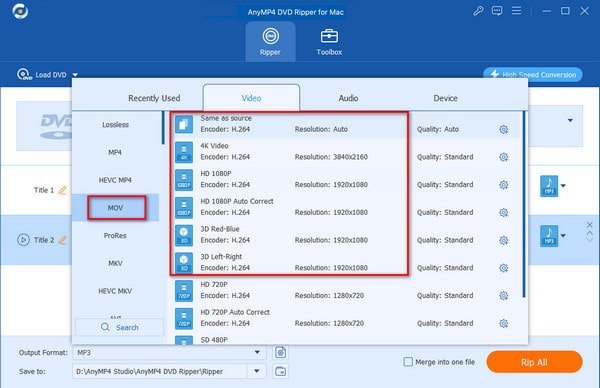The height and width of the screenshot is (388, 600).
Task: Open output folder icon beside Save to
Action: click(280, 371)
